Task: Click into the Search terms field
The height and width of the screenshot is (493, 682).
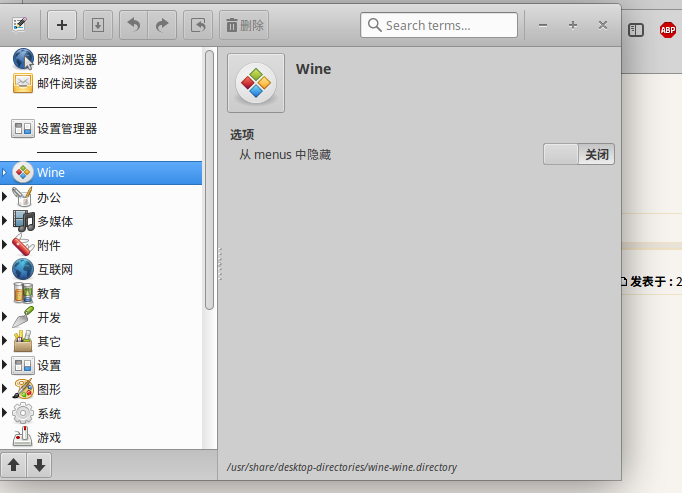Action: tap(439, 25)
